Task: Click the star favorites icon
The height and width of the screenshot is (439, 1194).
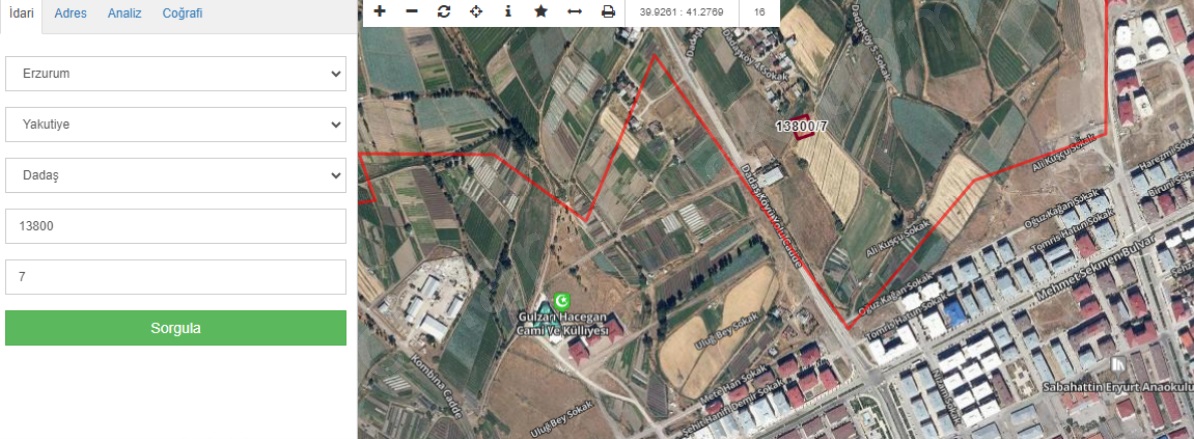Action: click(x=541, y=11)
